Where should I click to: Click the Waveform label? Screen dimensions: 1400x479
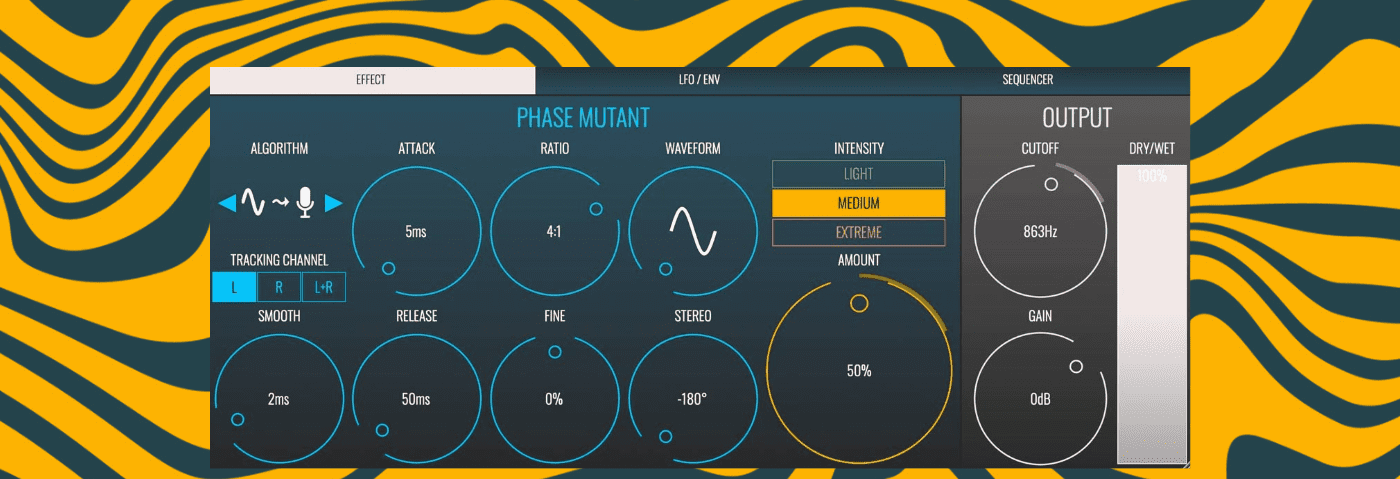click(693, 149)
